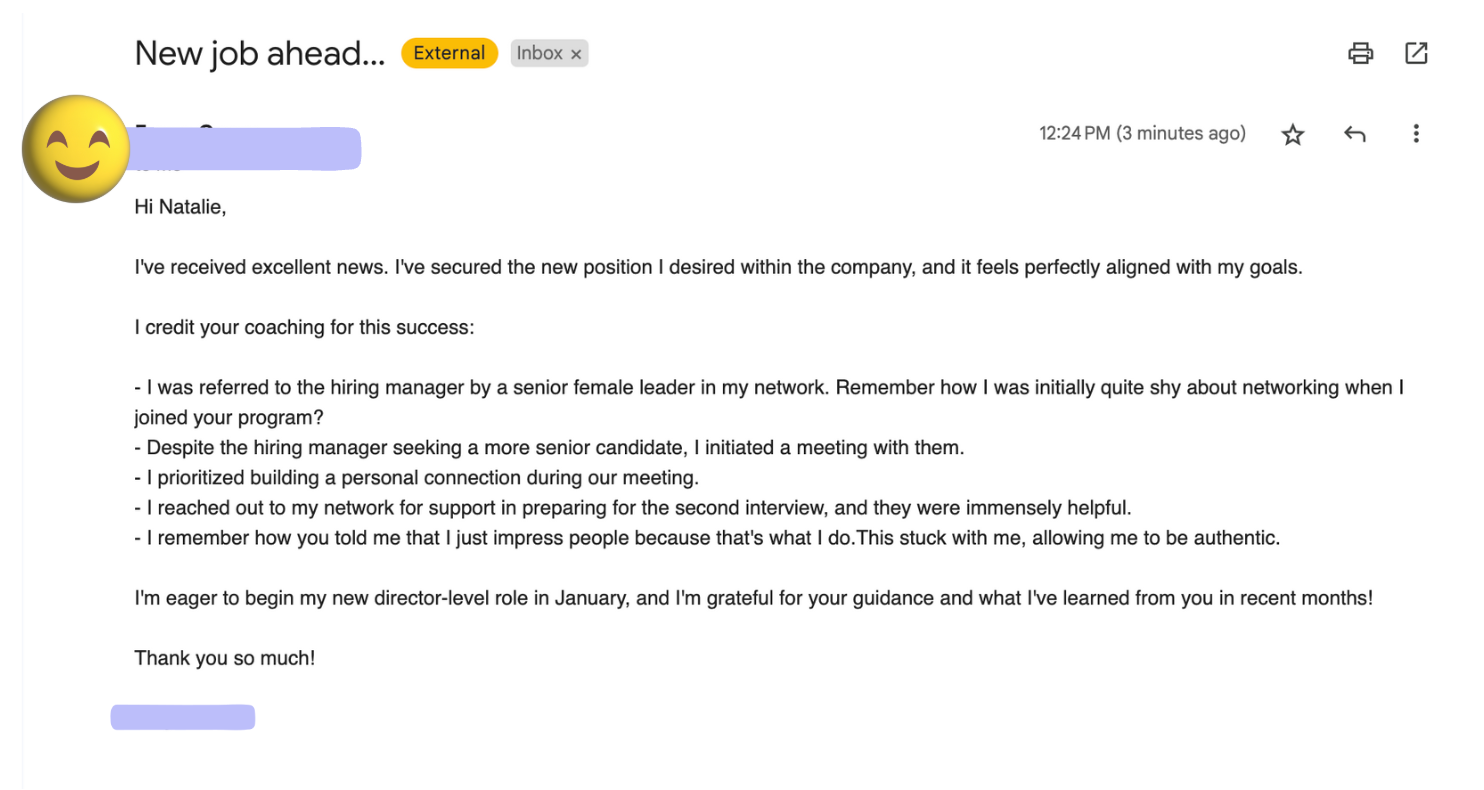The image size is (1484, 790).
Task: Click the 12:24 PM timestamp
Action: pos(1142,134)
